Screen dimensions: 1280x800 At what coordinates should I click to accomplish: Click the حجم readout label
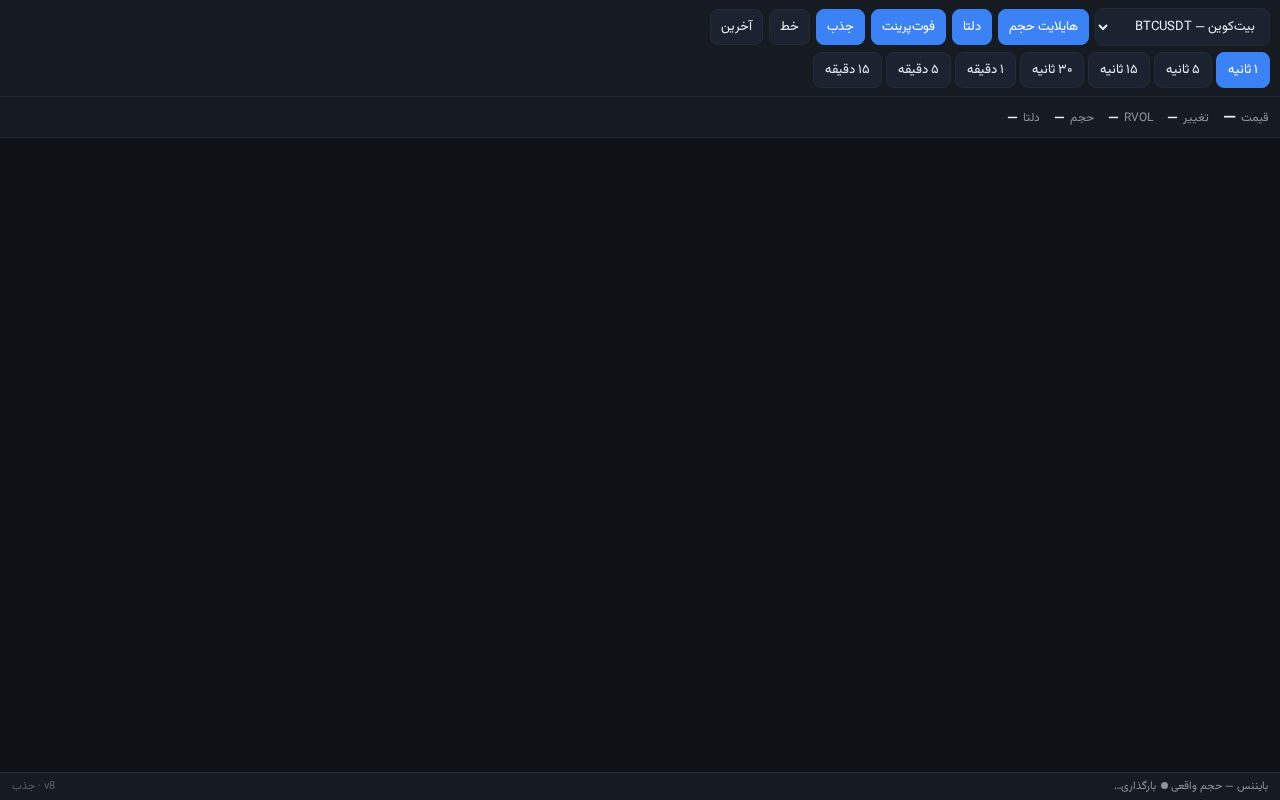[1082, 118]
